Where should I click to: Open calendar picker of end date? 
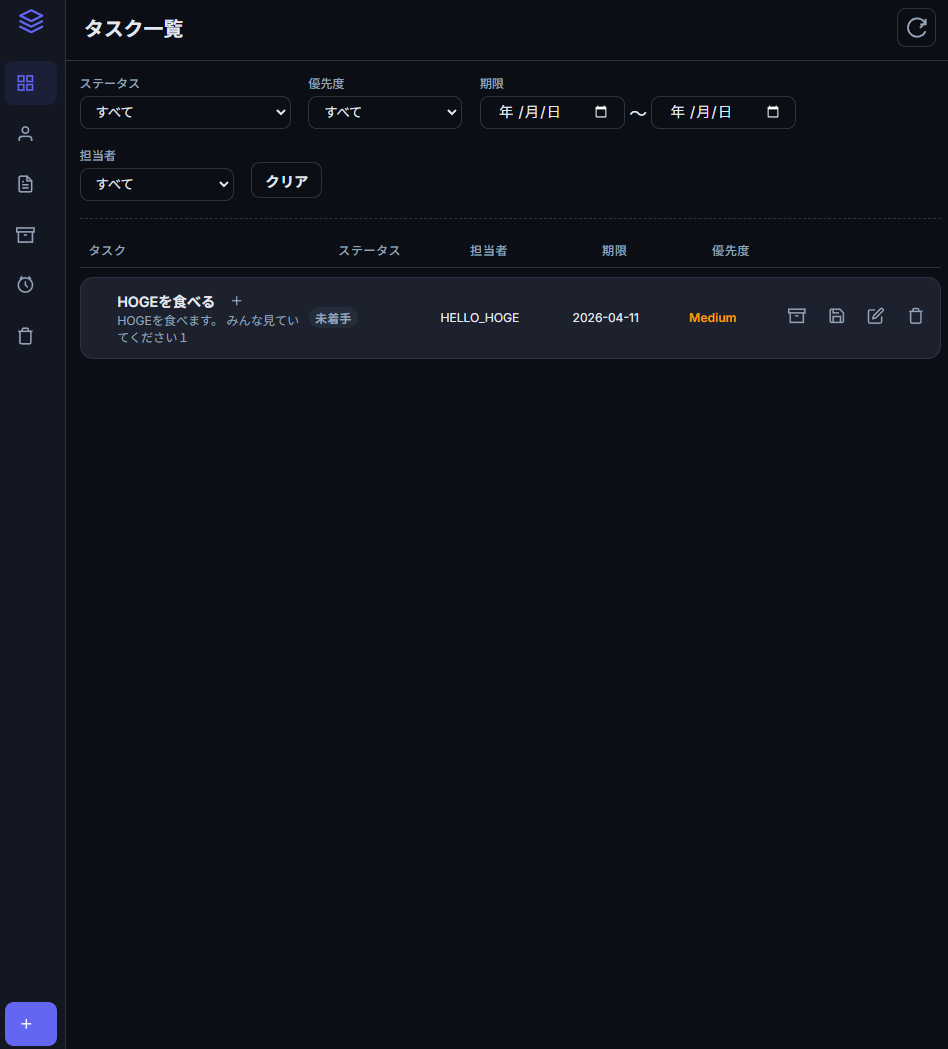773,112
